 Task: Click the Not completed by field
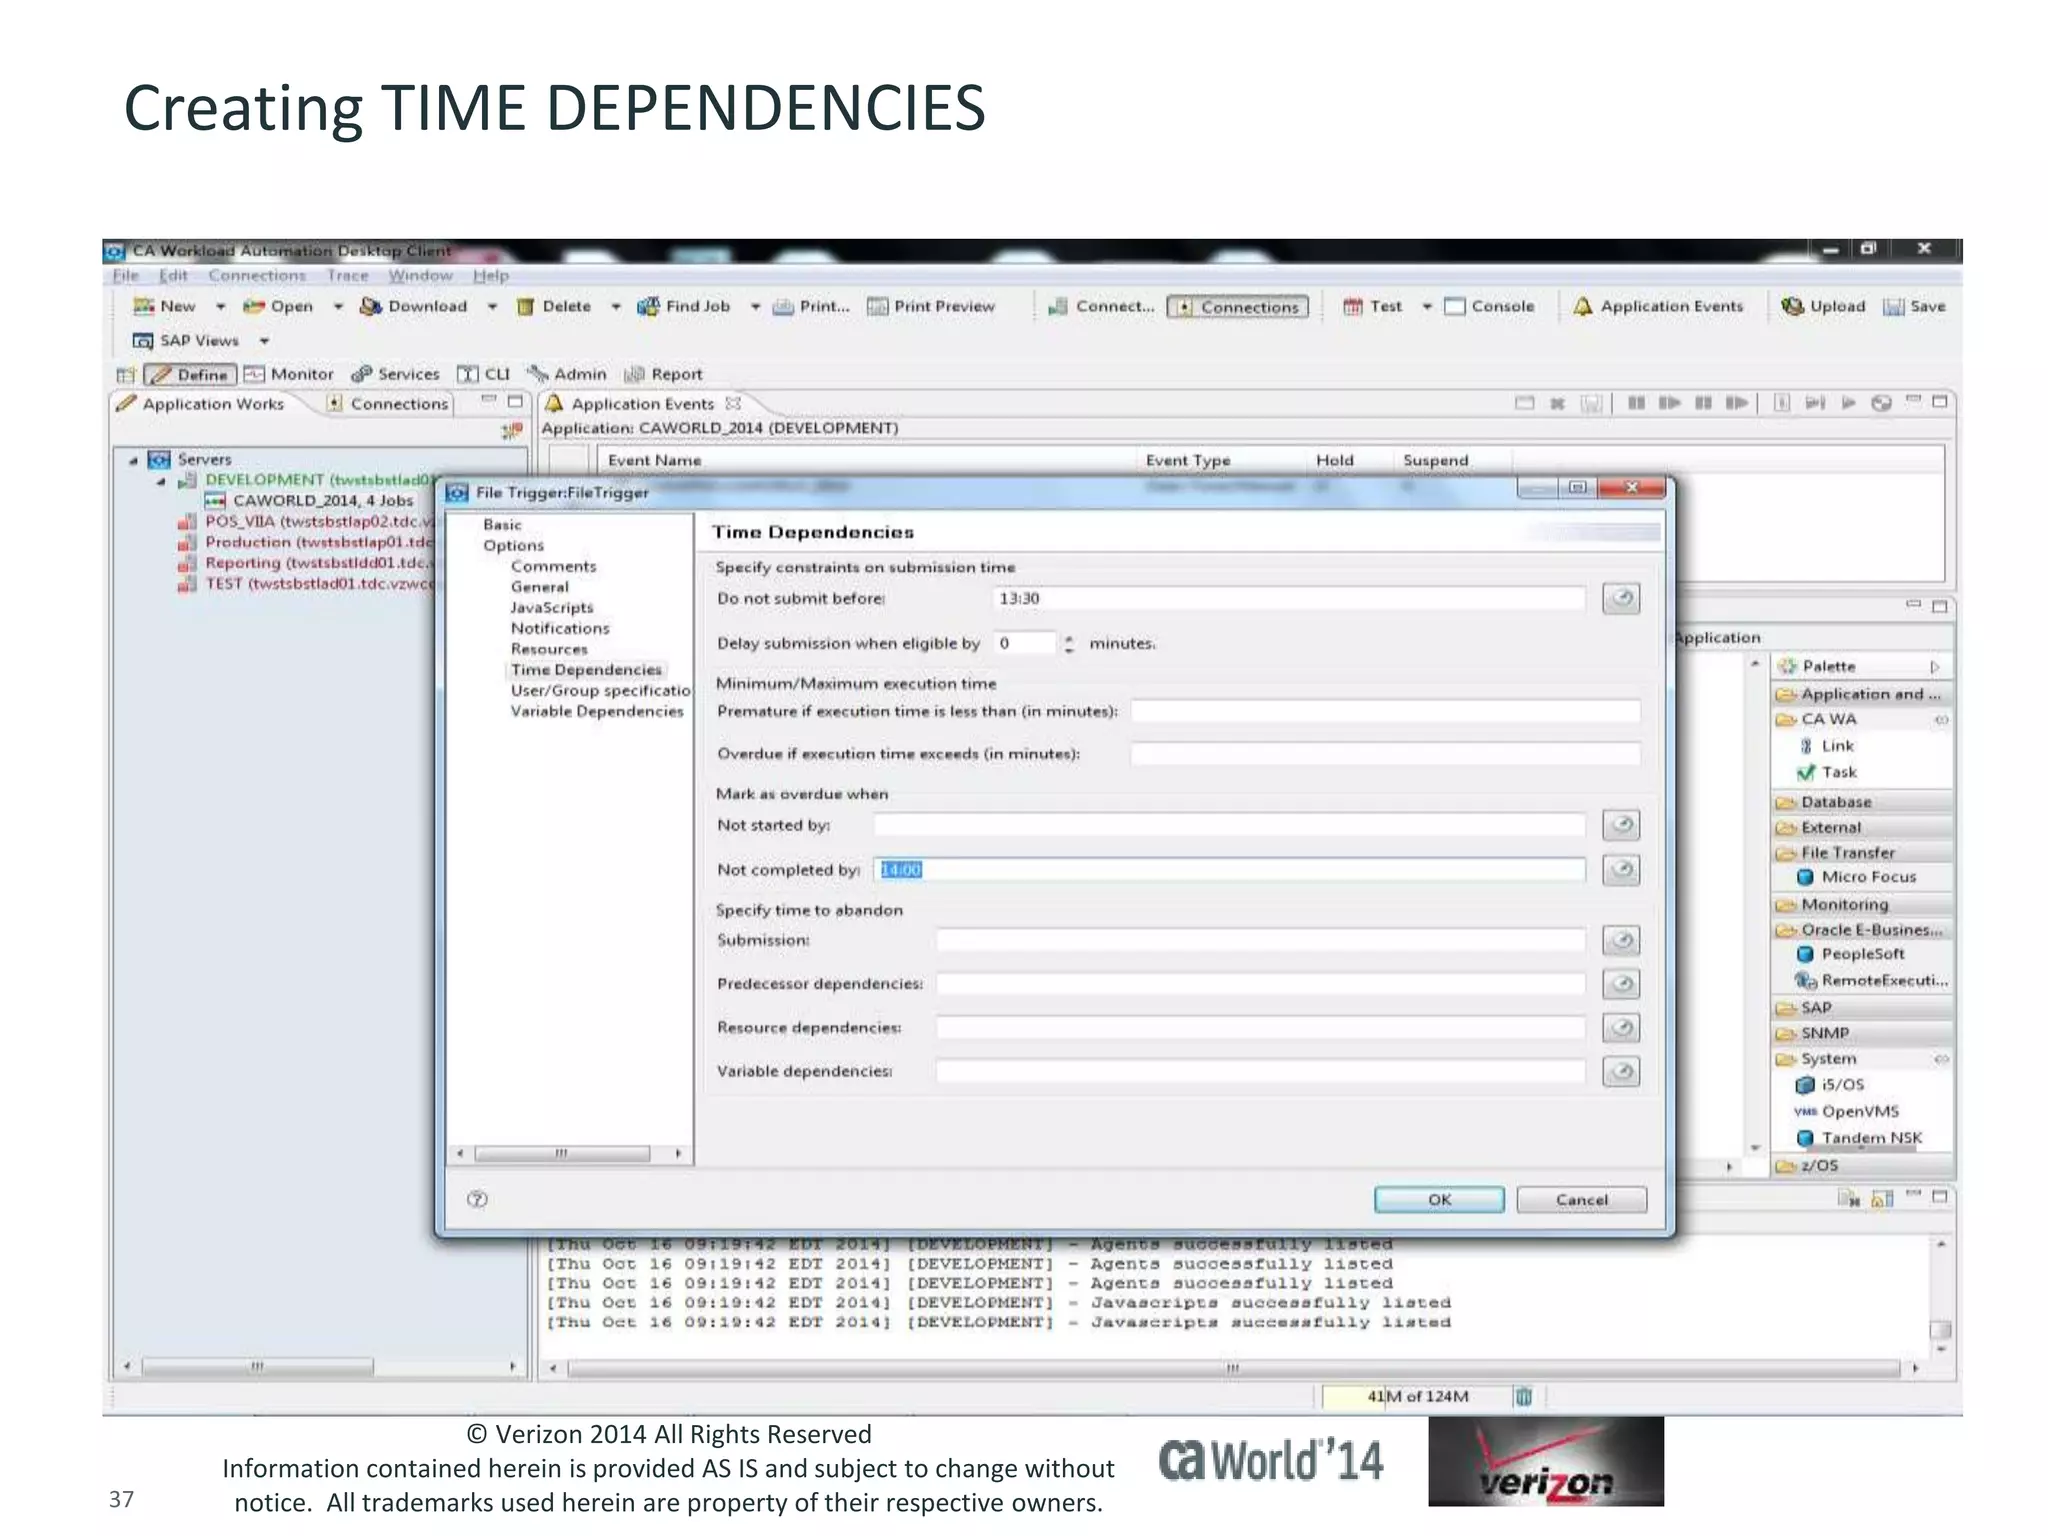(x=1230, y=870)
